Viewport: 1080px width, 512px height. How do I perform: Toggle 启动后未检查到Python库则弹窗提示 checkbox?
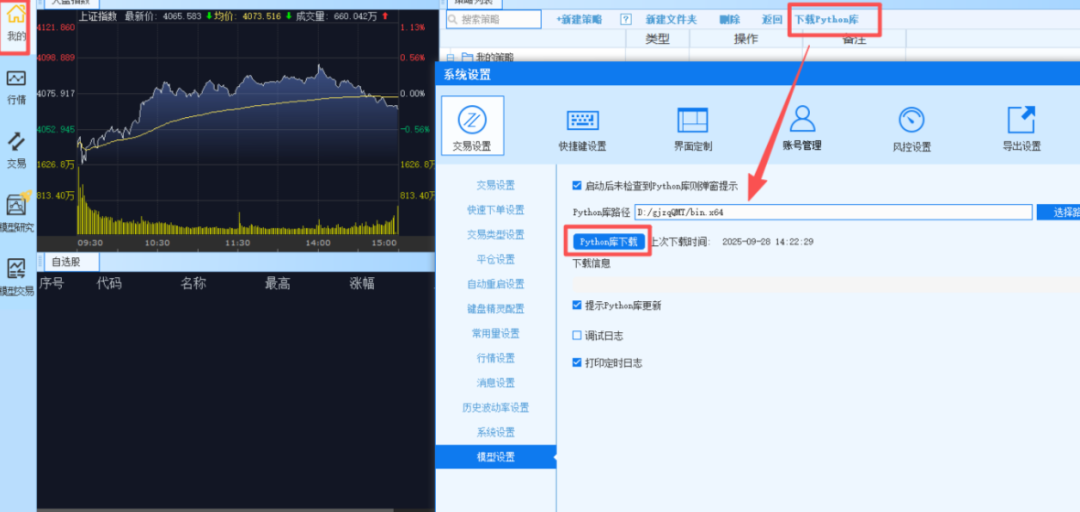[x=577, y=185]
